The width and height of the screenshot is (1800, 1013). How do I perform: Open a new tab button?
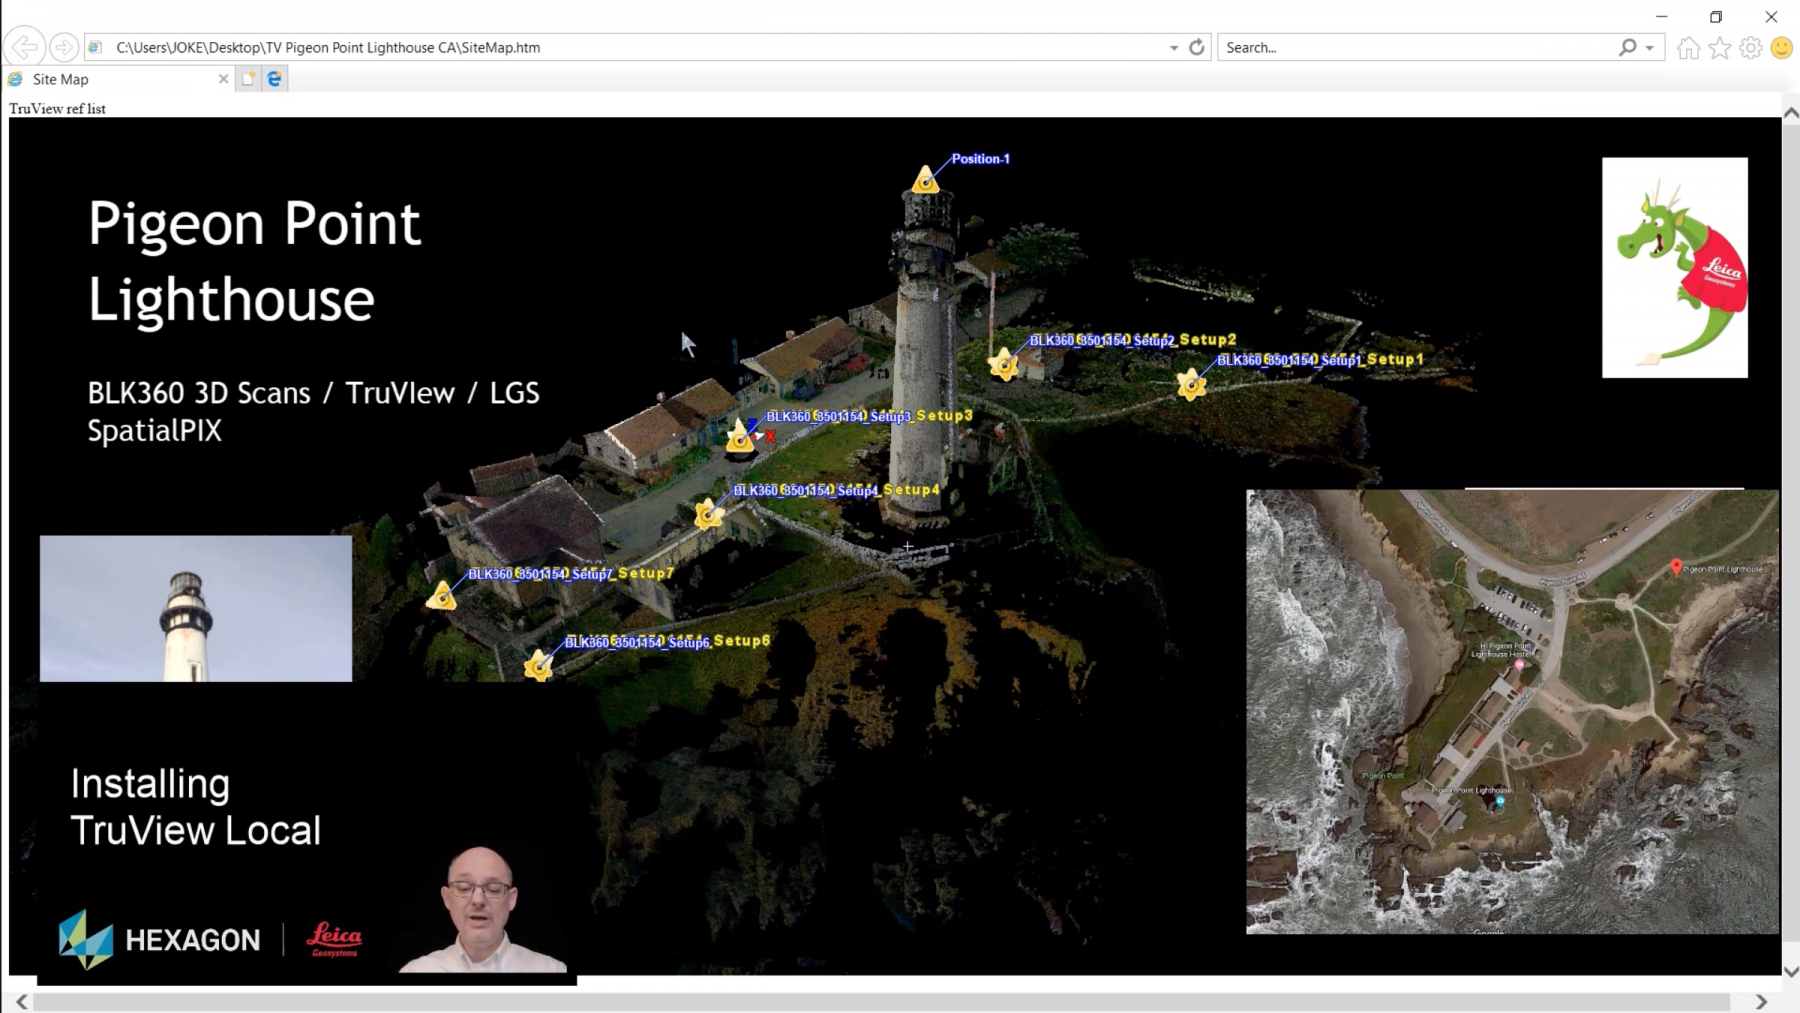(x=248, y=79)
